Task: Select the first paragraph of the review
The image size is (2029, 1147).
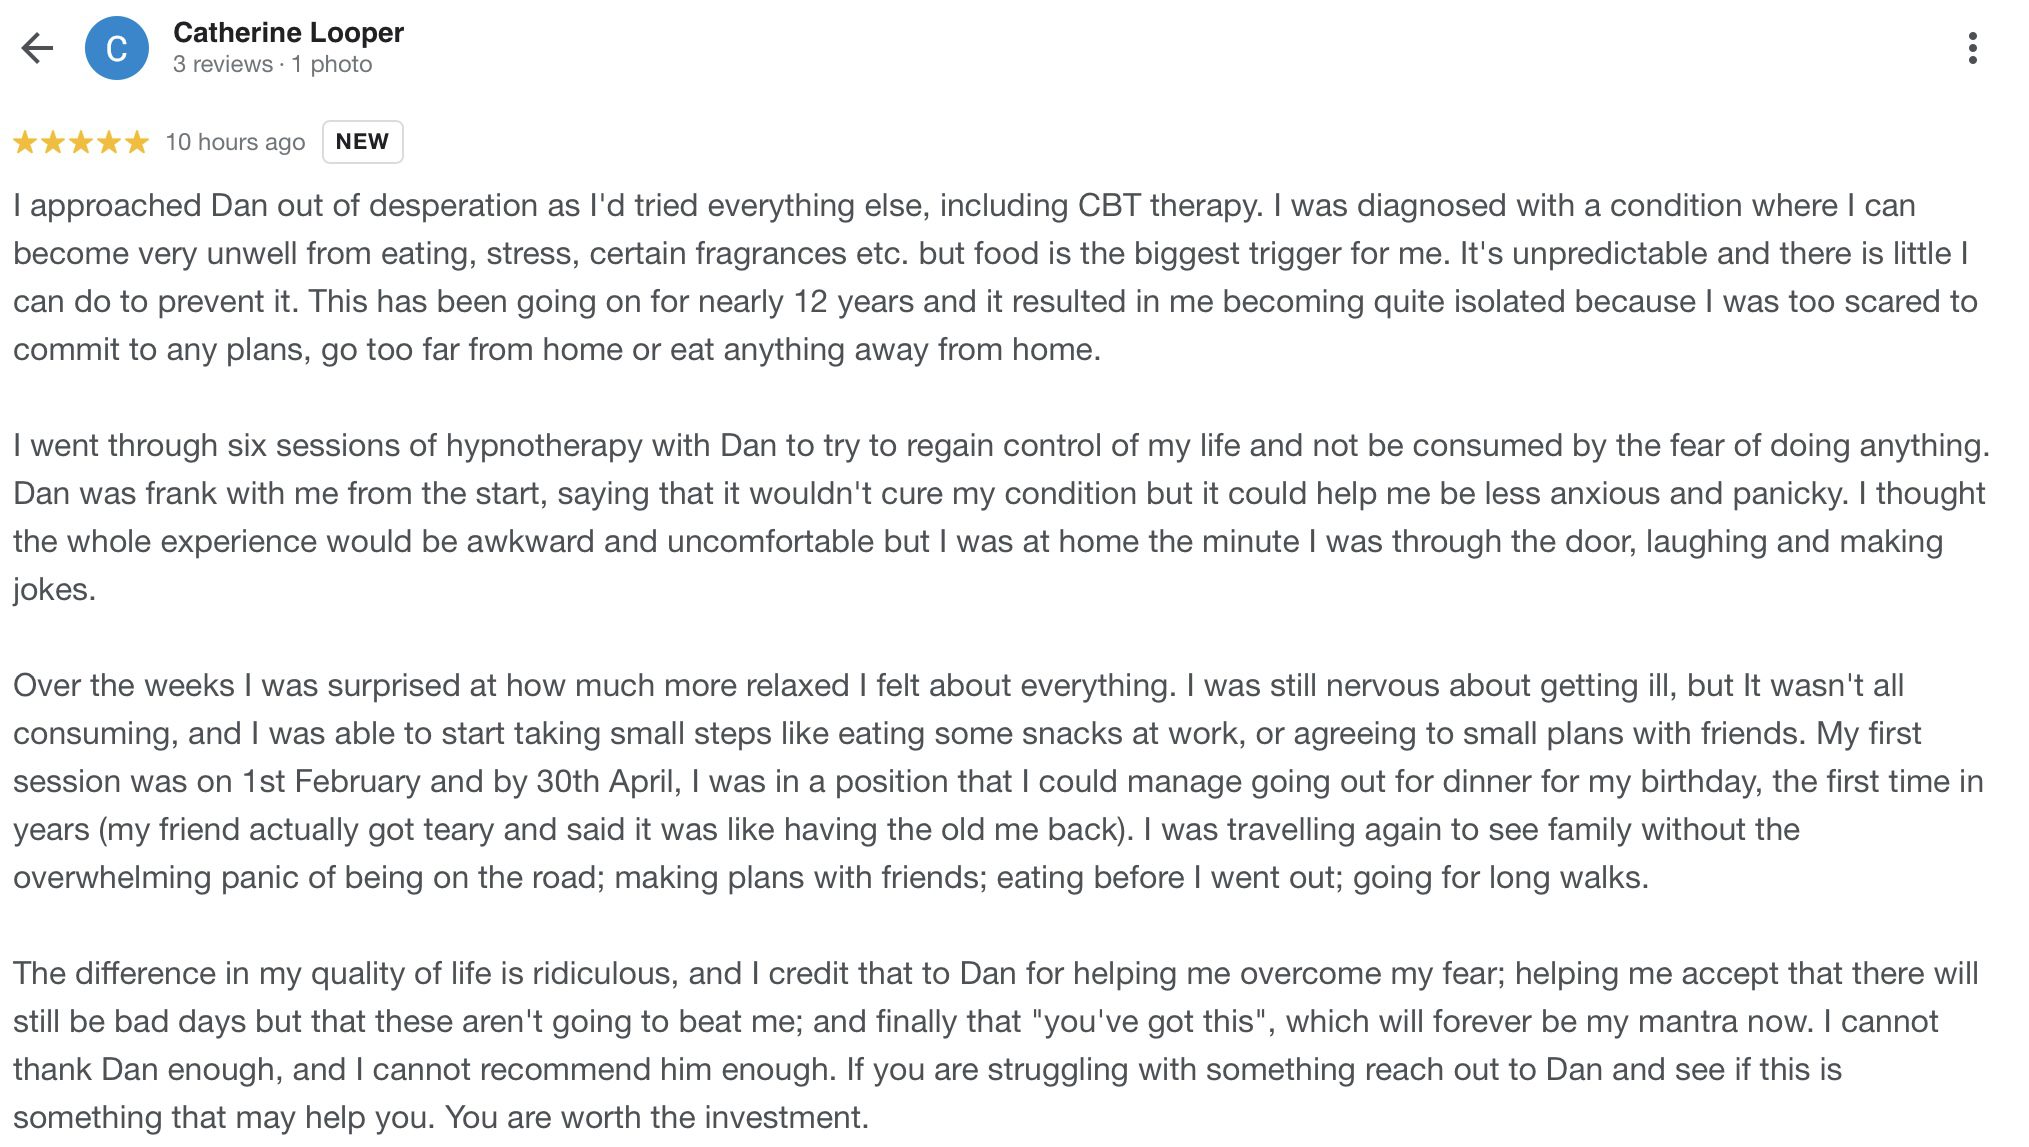Action: (x=1000, y=277)
